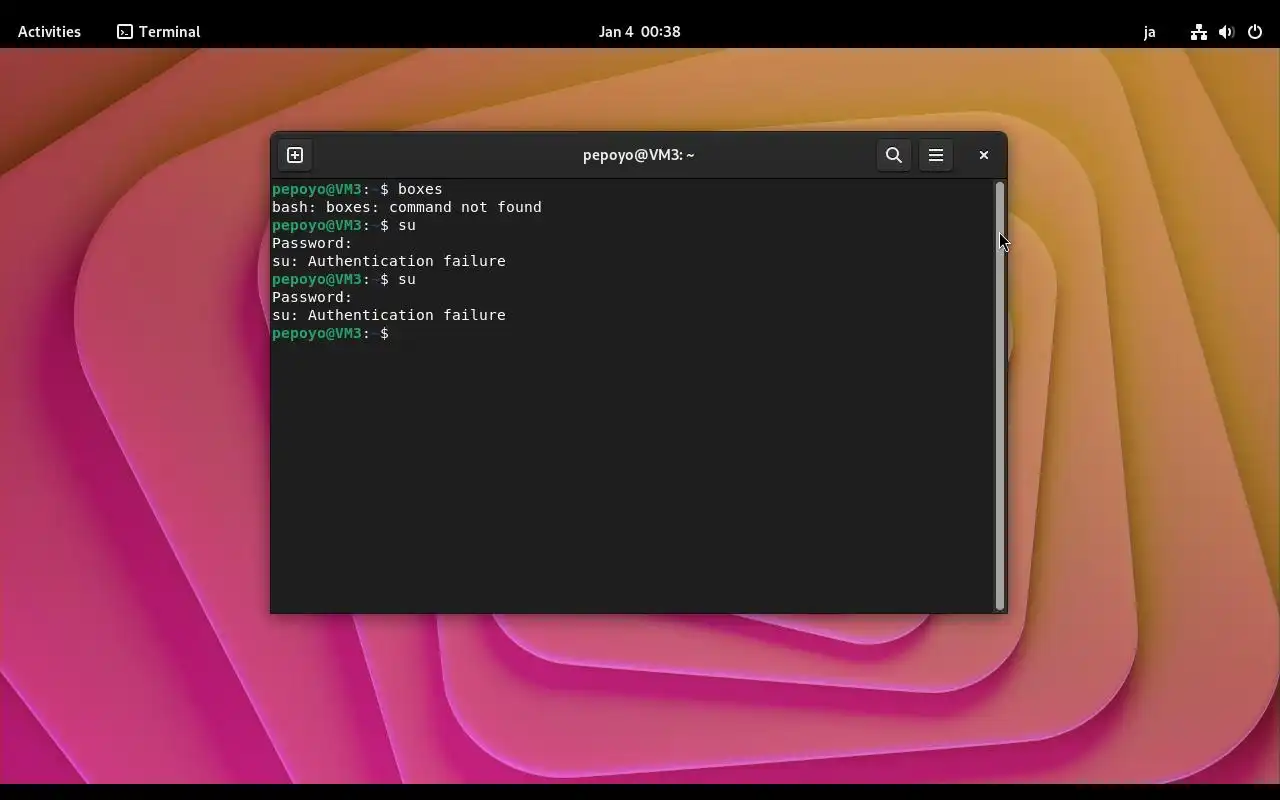The width and height of the screenshot is (1280, 800).
Task: Open the volume speaker icon
Action: pyautogui.click(x=1226, y=32)
